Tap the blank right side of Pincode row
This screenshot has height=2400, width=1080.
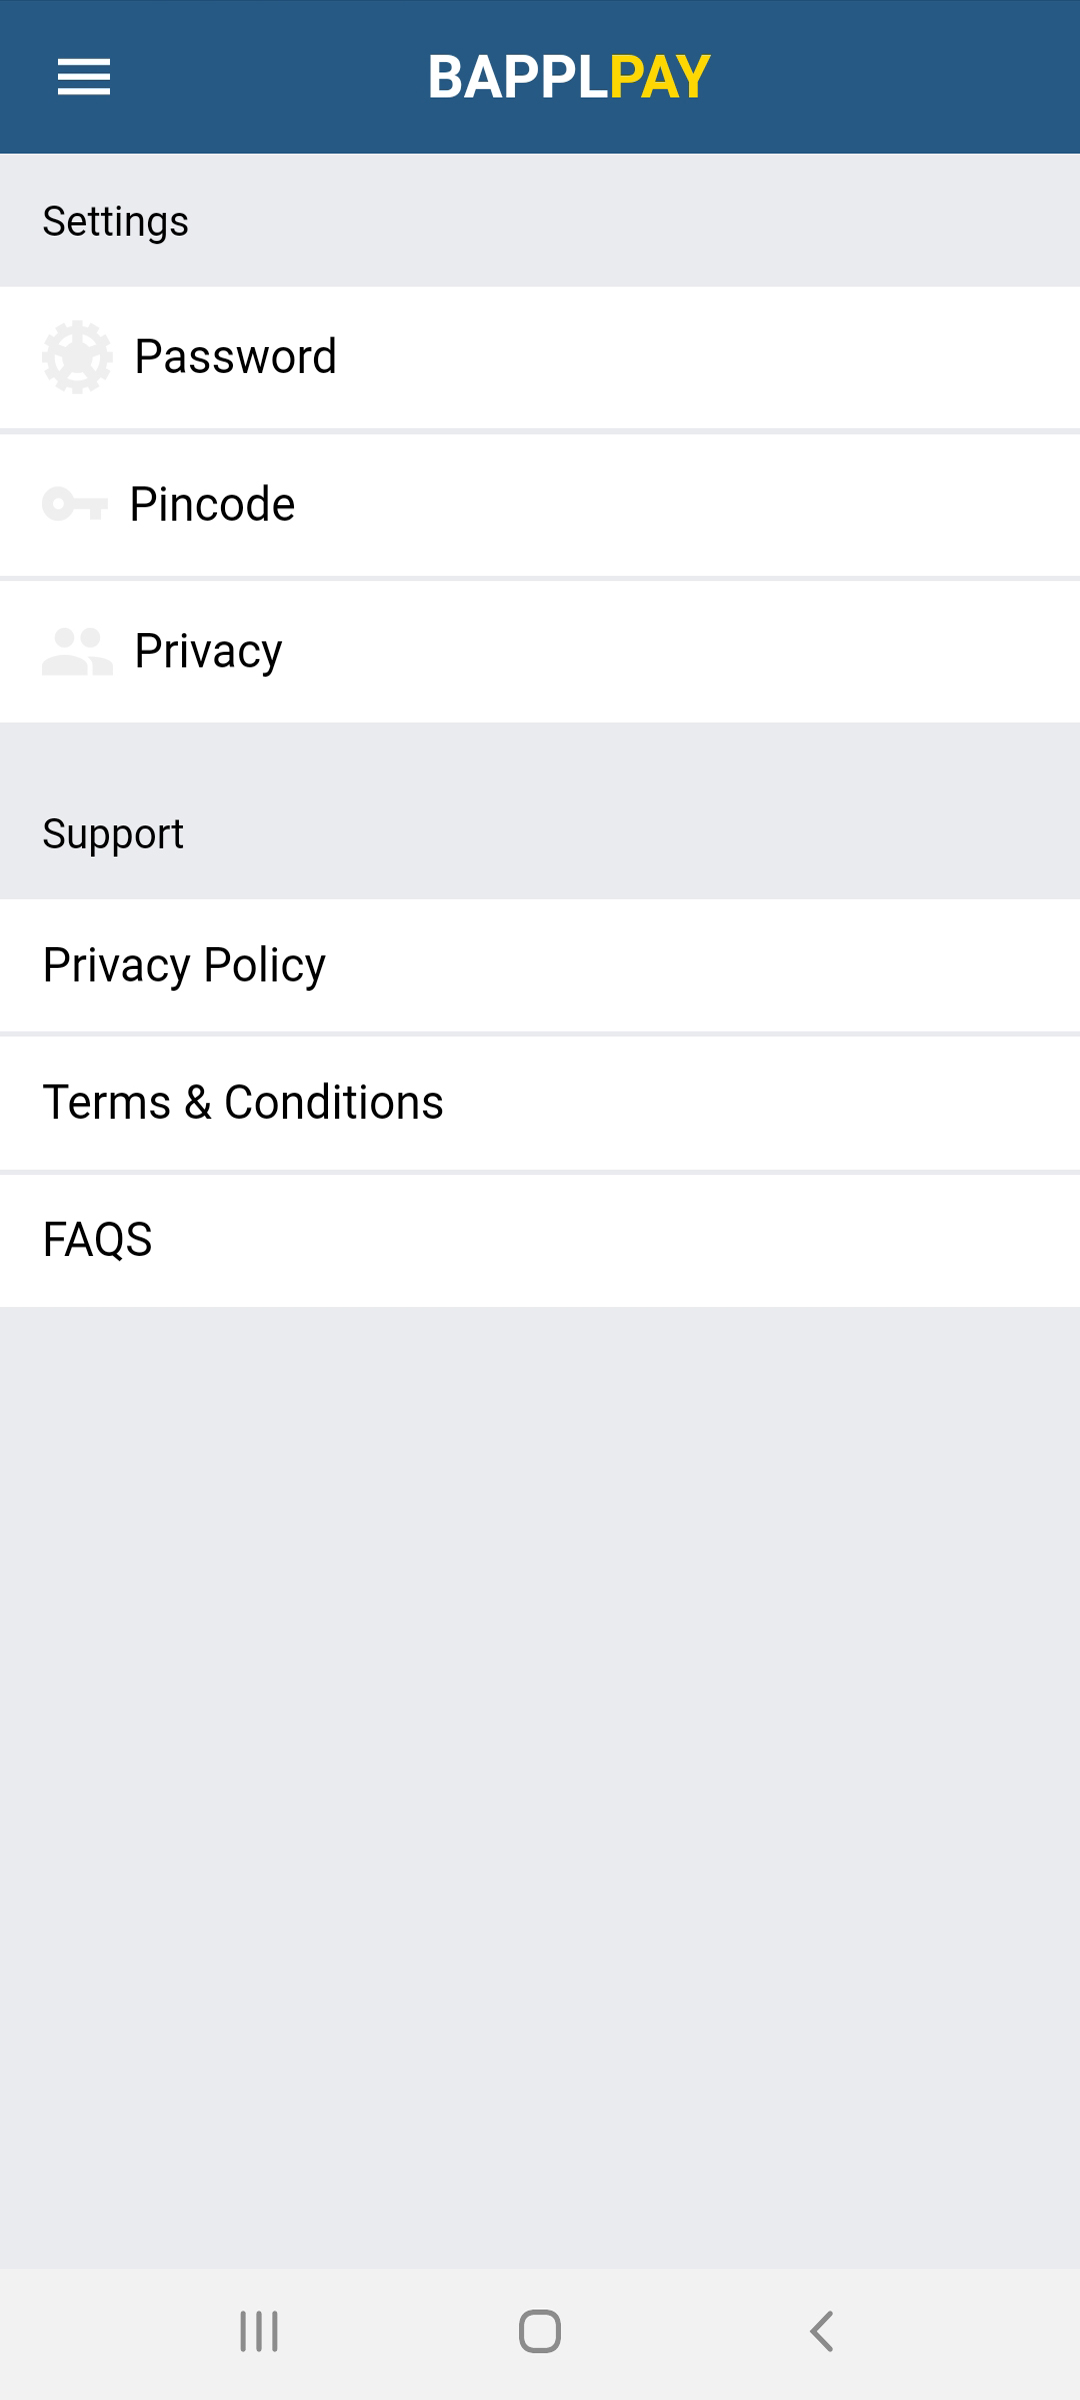800,504
